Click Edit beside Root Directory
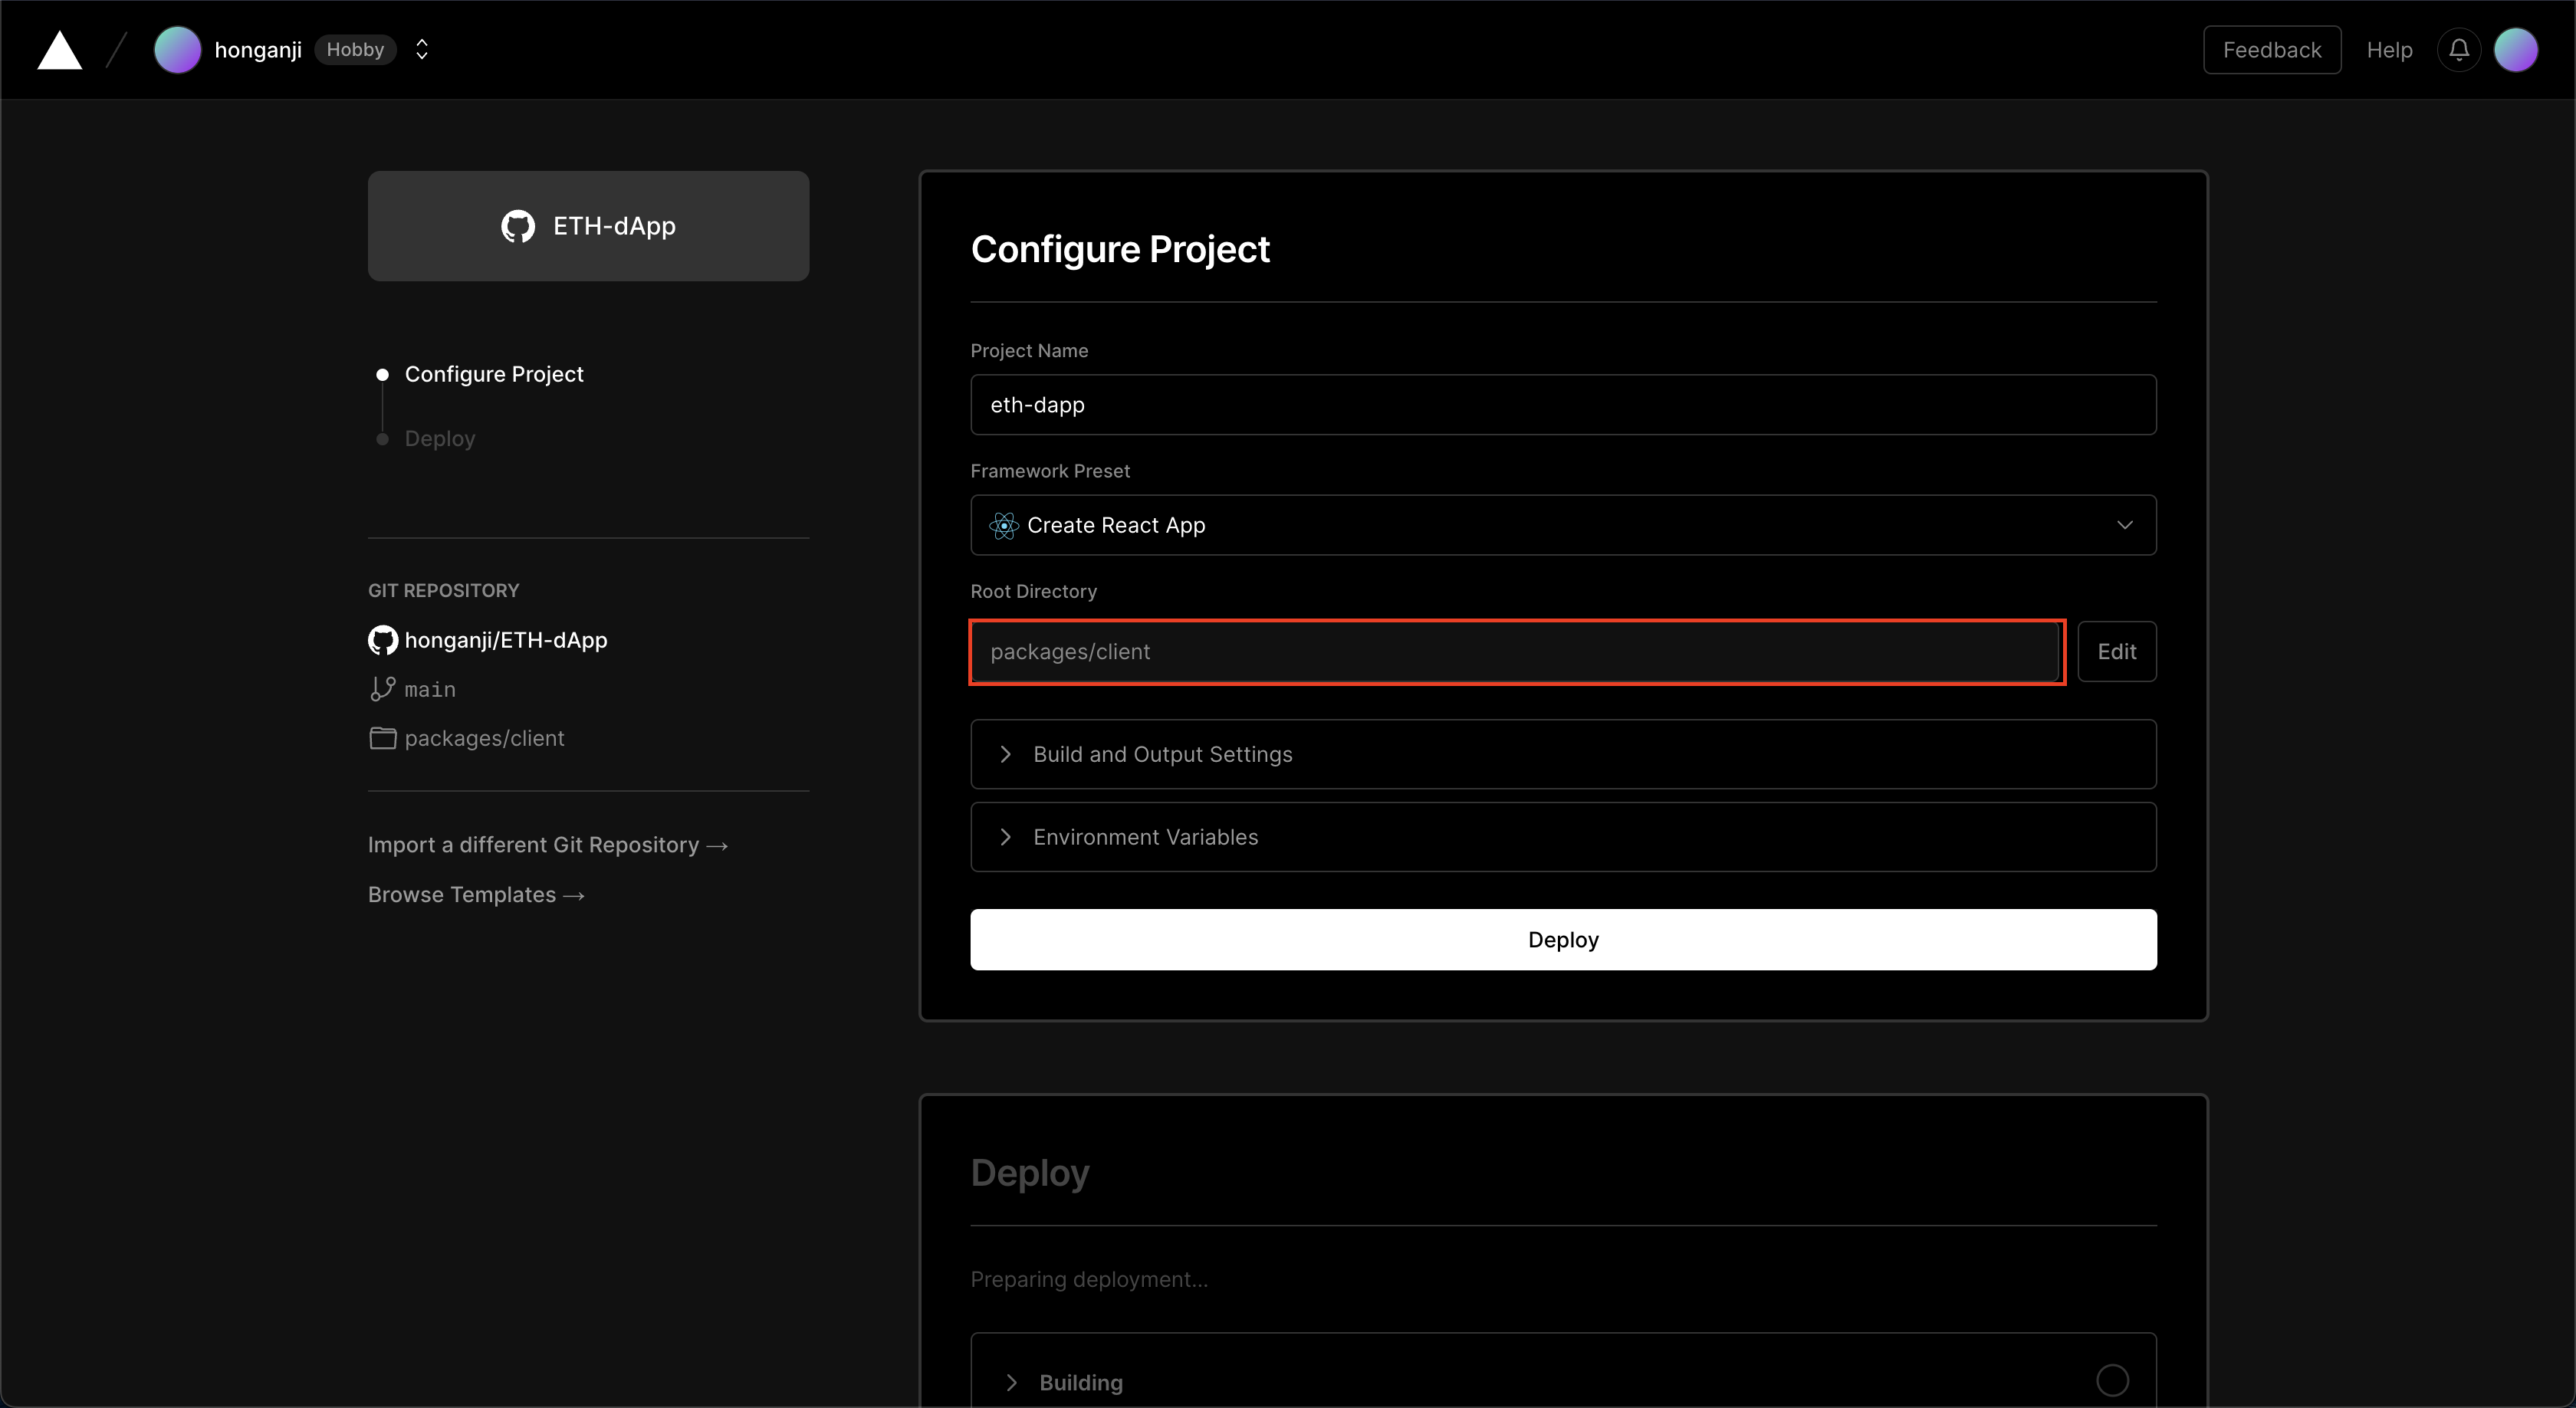 tap(2117, 652)
